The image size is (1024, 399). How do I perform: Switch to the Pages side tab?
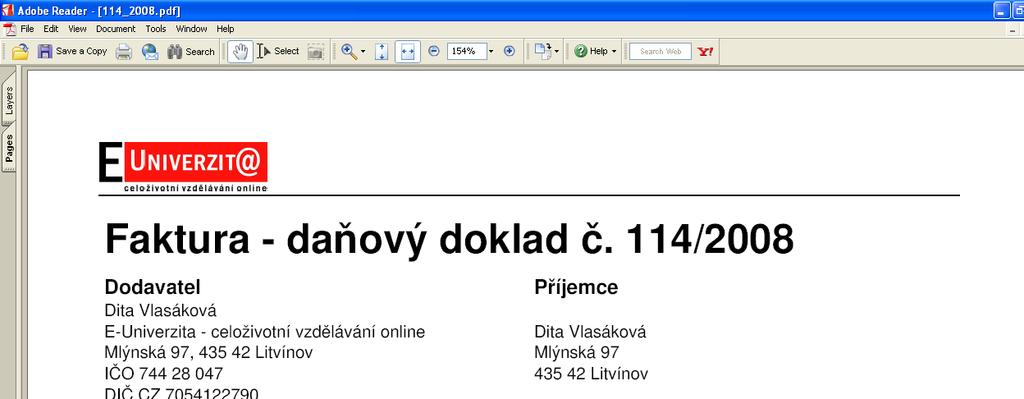8,148
